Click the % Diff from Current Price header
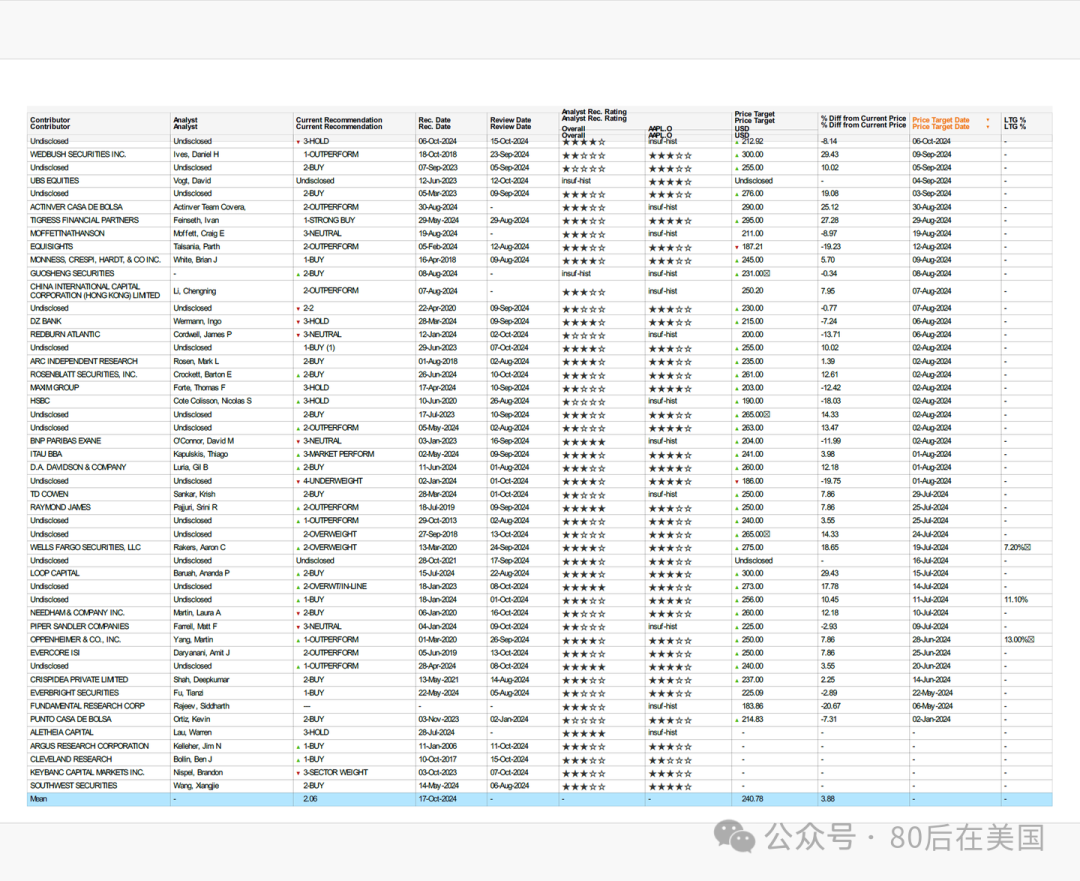Image resolution: width=1080 pixels, height=881 pixels. (863, 122)
